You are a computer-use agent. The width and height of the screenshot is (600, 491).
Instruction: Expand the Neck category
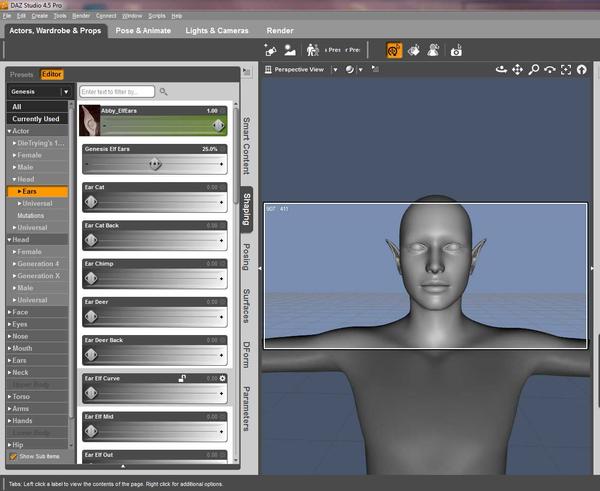[x=10, y=372]
